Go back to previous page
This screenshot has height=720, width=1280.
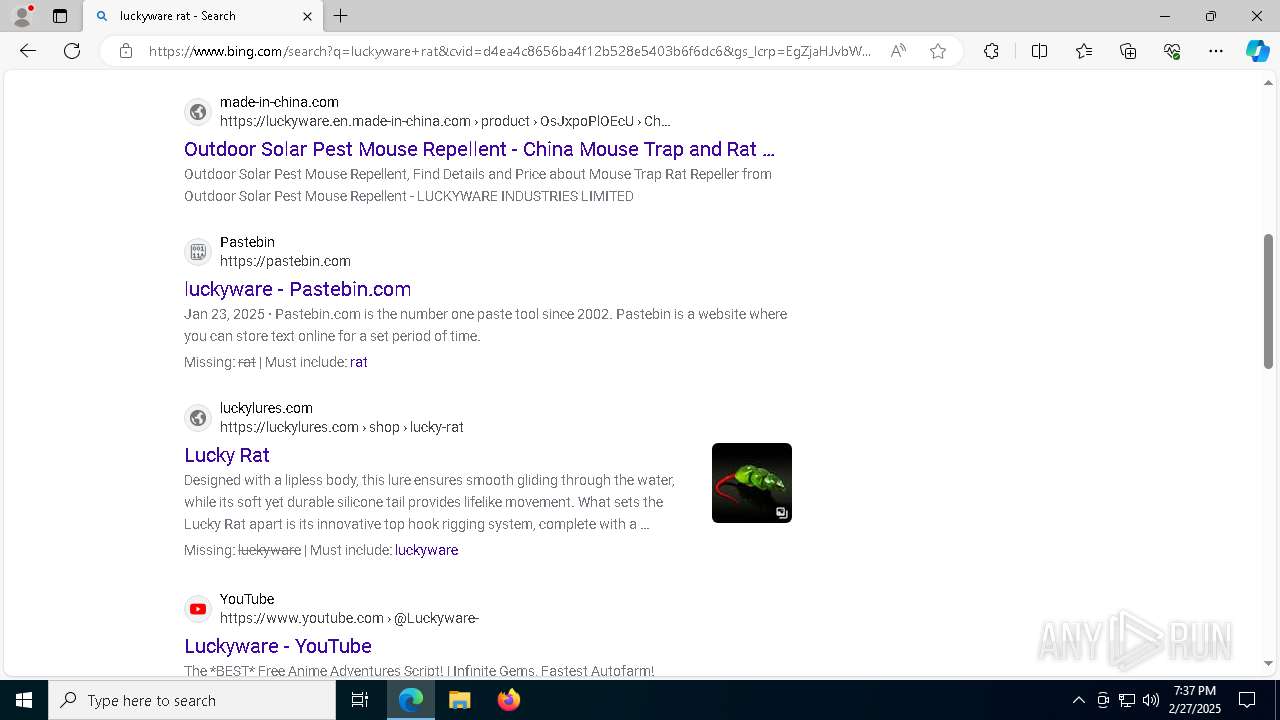[x=28, y=51]
